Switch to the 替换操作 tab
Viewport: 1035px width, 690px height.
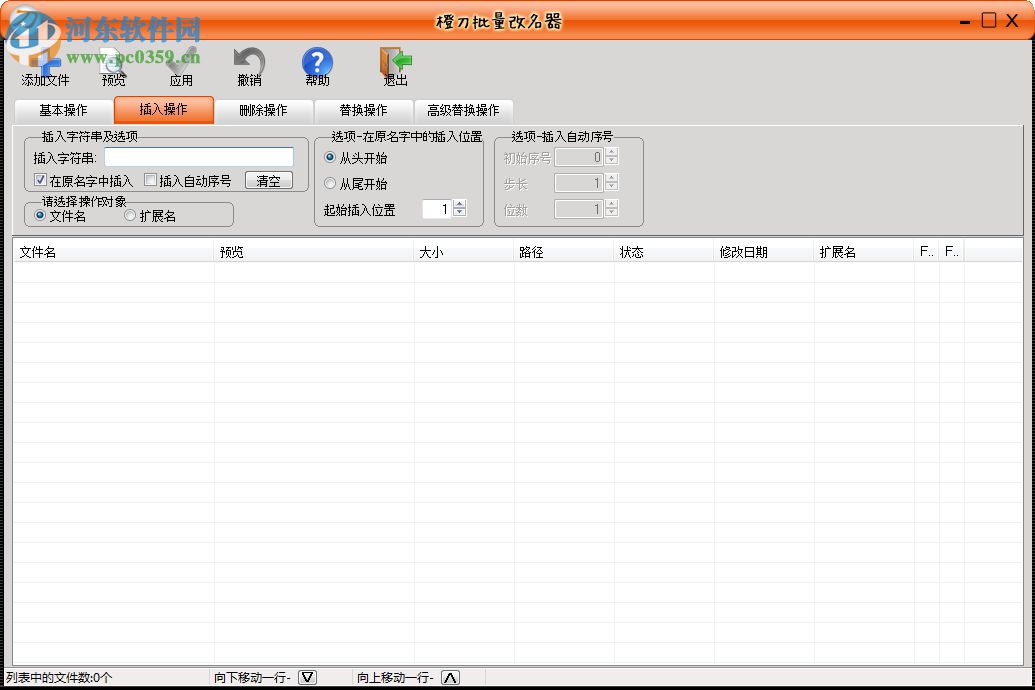[361, 111]
